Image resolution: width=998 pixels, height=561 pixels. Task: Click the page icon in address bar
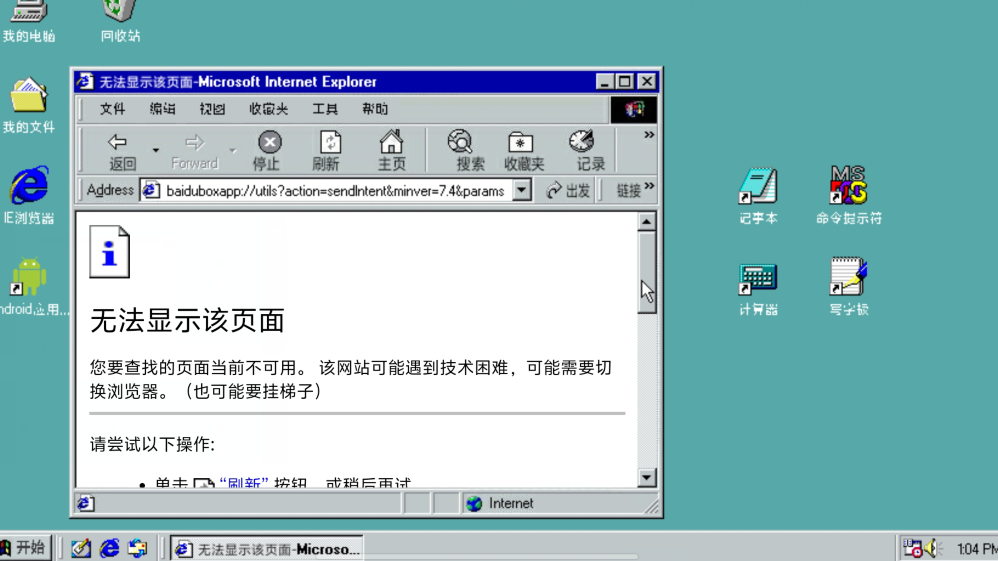[x=151, y=190]
